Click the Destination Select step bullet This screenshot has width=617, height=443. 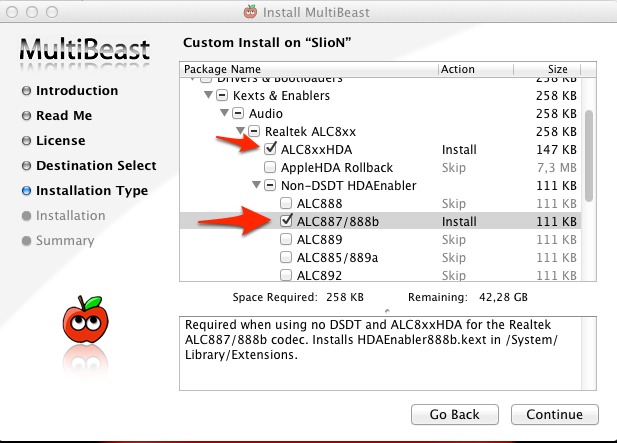click(26, 166)
